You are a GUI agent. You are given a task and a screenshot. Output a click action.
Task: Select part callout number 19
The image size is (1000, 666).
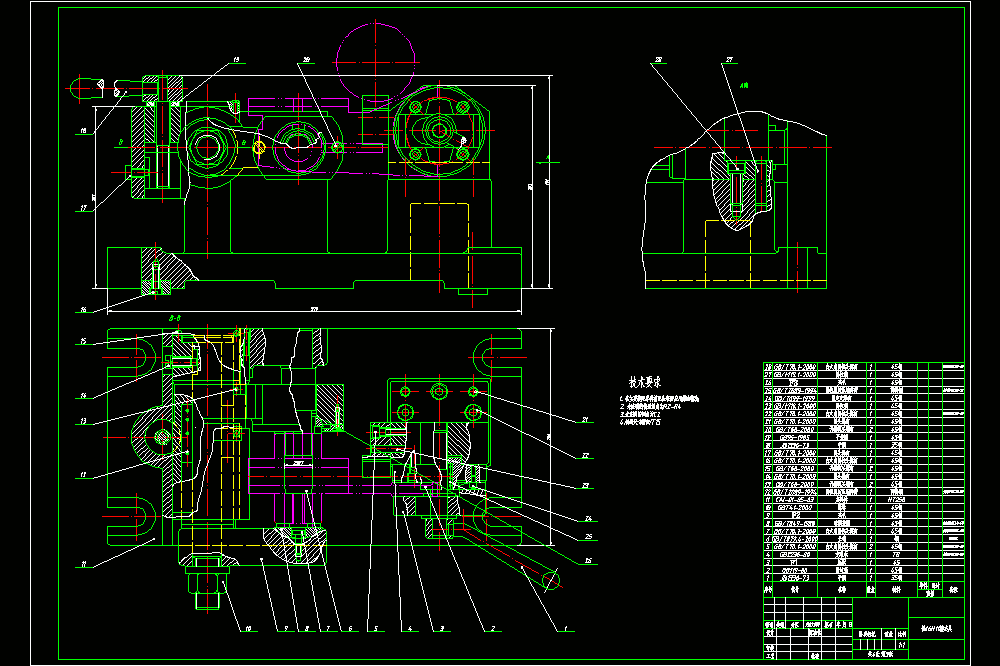coord(236,60)
